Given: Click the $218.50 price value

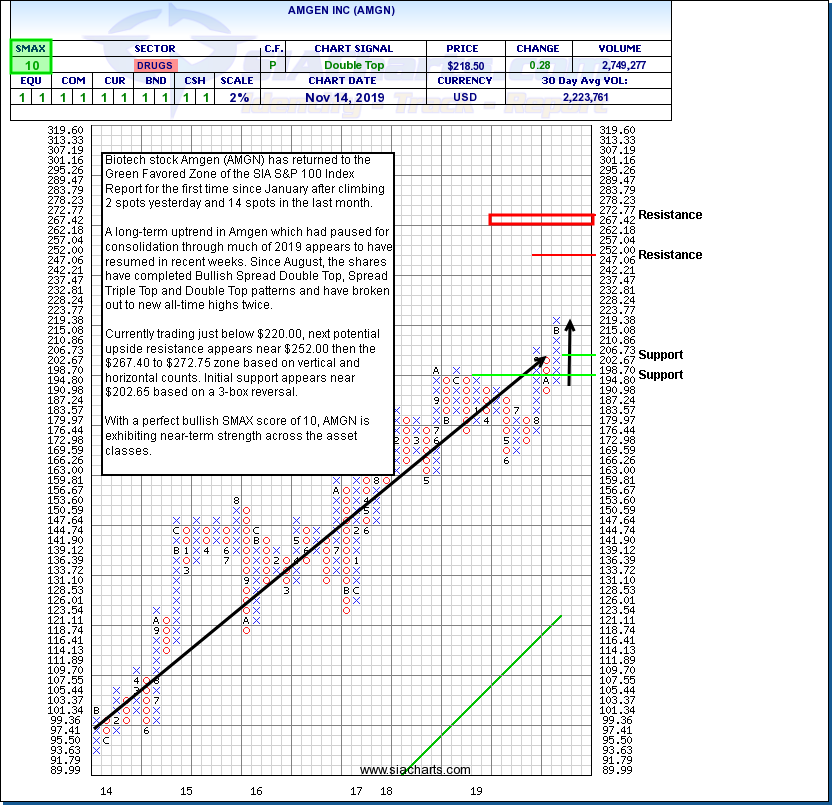Looking at the screenshot, I should pyautogui.click(x=465, y=65).
